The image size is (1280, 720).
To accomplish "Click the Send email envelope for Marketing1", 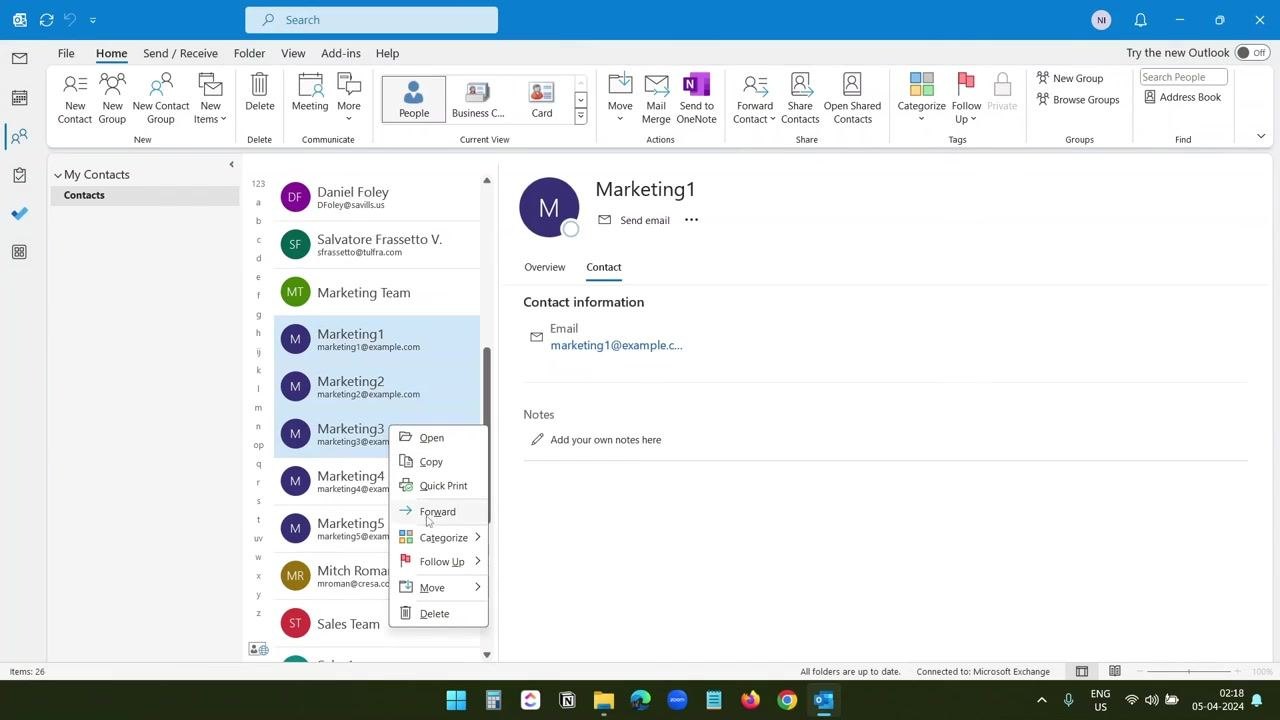I will [604, 220].
